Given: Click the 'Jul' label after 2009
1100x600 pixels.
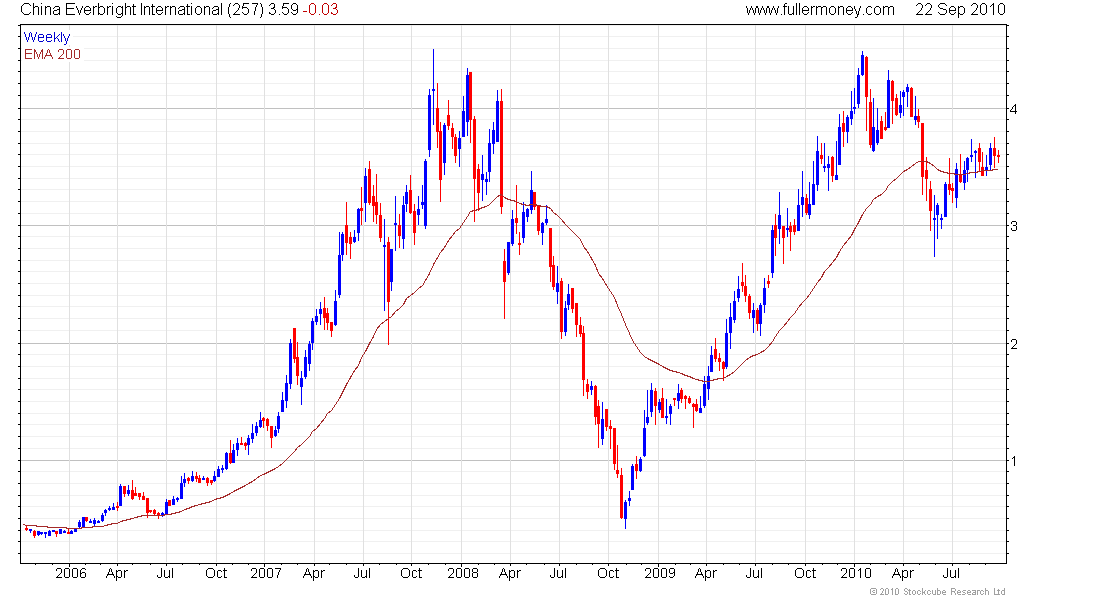Looking at the screenshot, I should pyautogui.click(x=754, y=573).
